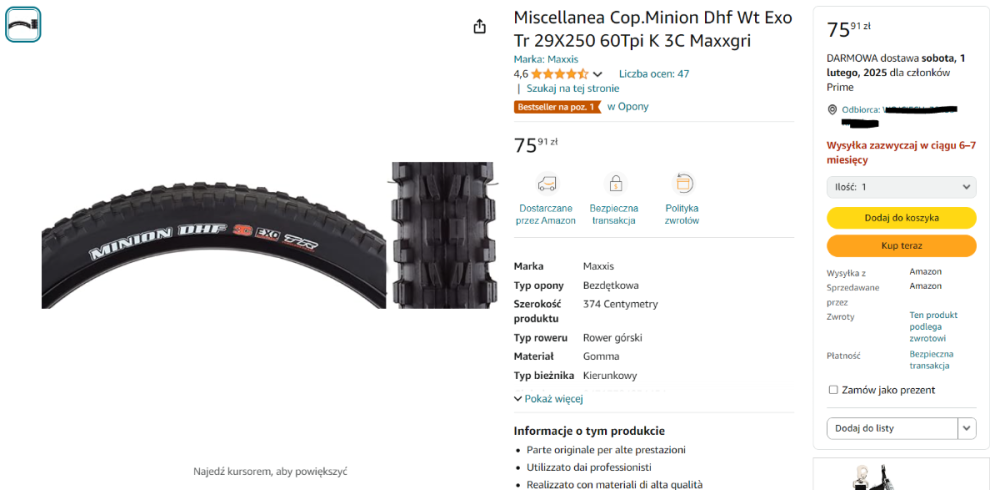The height and width of the screenshot is (490, 1000).
Task: Click the share icon above product image
Action: click(x=480, y=27)
